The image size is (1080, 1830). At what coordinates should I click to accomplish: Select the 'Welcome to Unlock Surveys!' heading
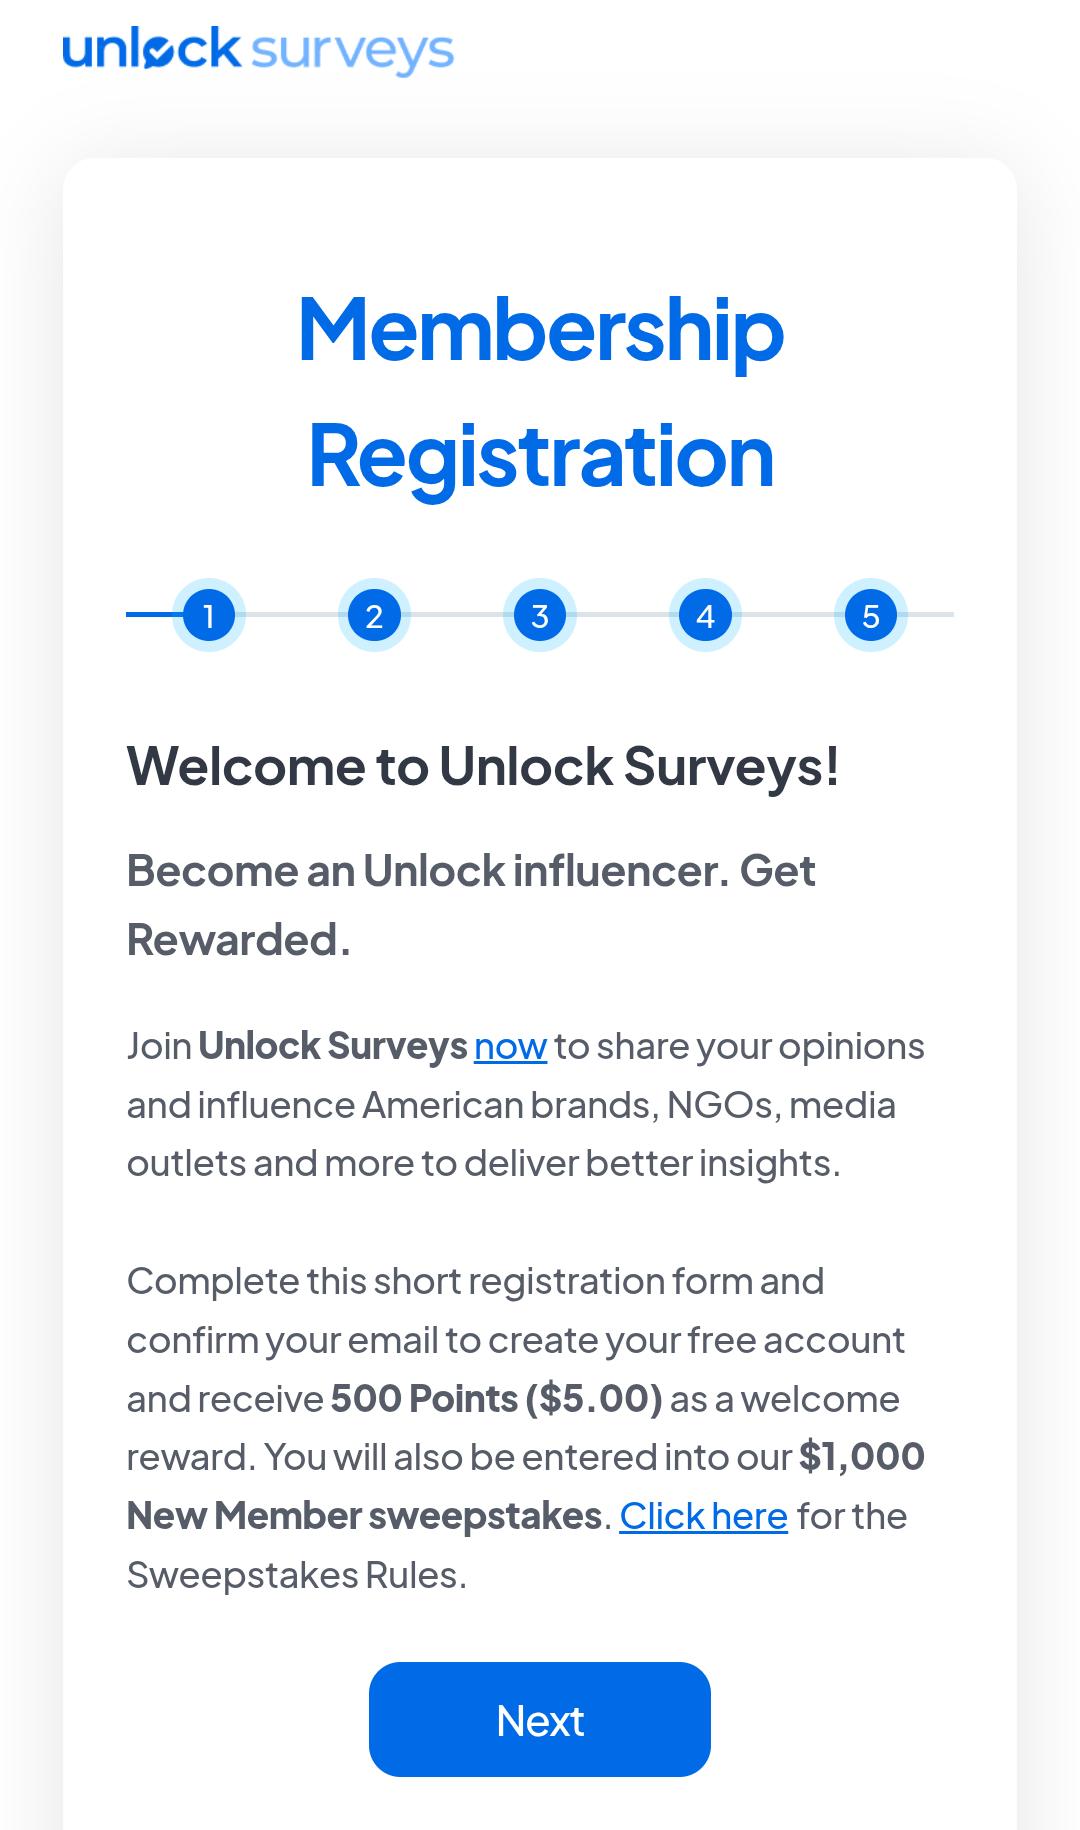tap(484, 766)
